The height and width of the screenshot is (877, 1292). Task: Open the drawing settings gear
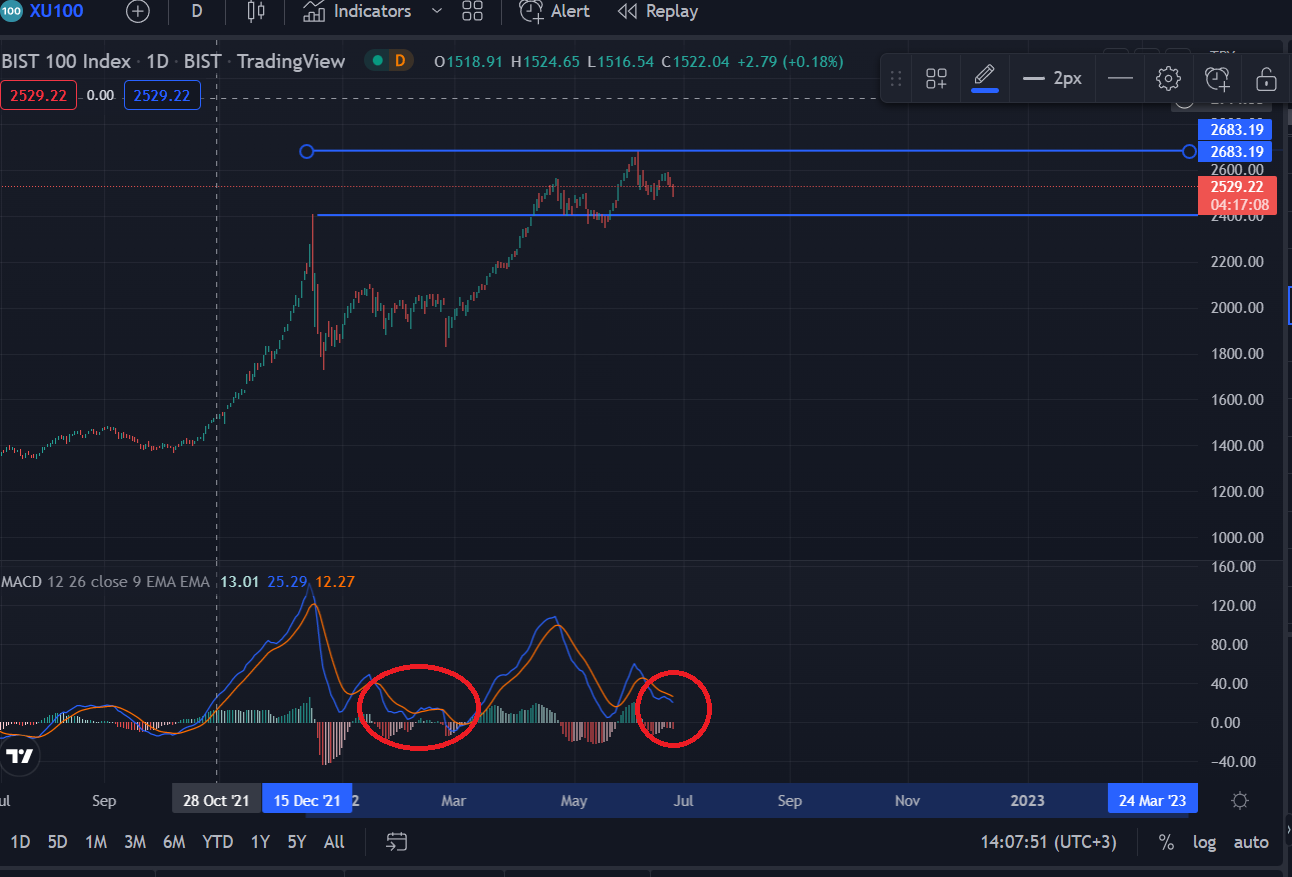1168,78
